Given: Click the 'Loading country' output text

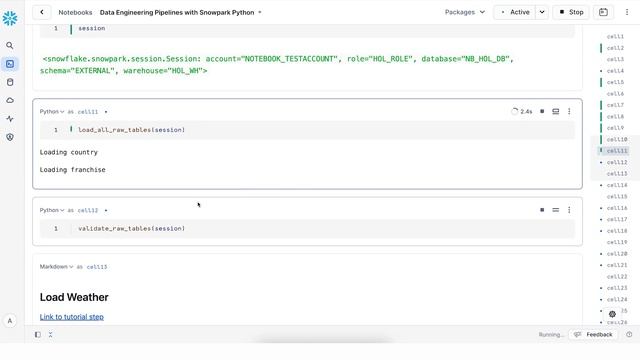Looking at the screenshot, I should (69, 152).
